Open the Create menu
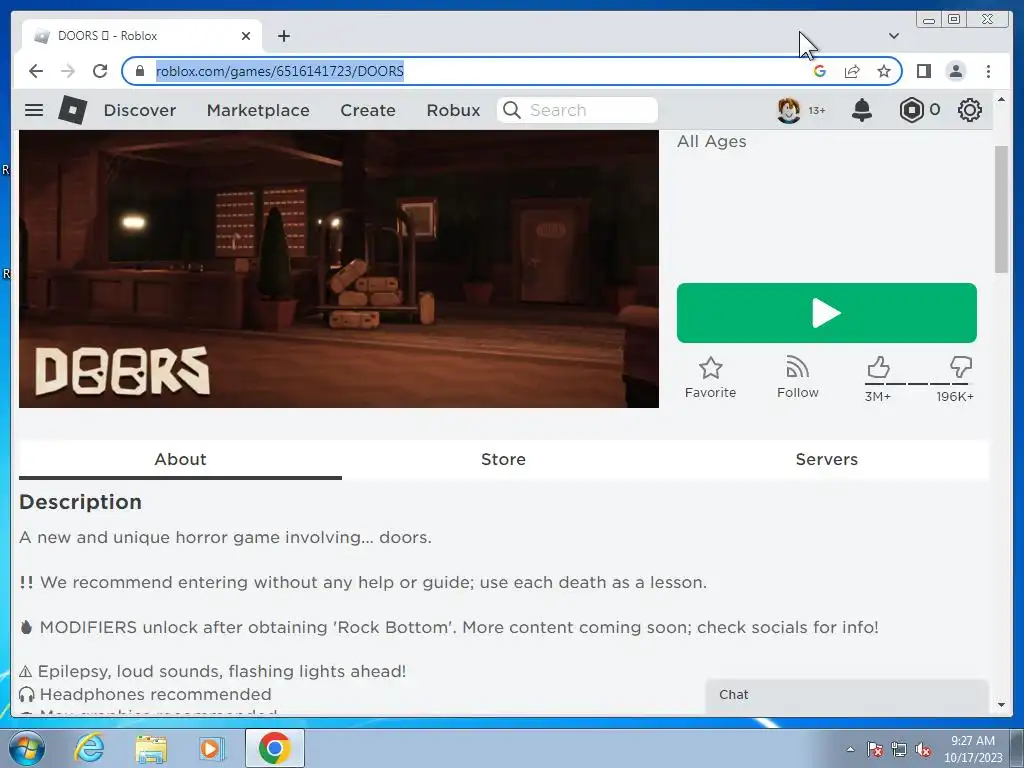The width and height of the screenshot is (1024, 768). pyautogui.click(x=368, y=110)
